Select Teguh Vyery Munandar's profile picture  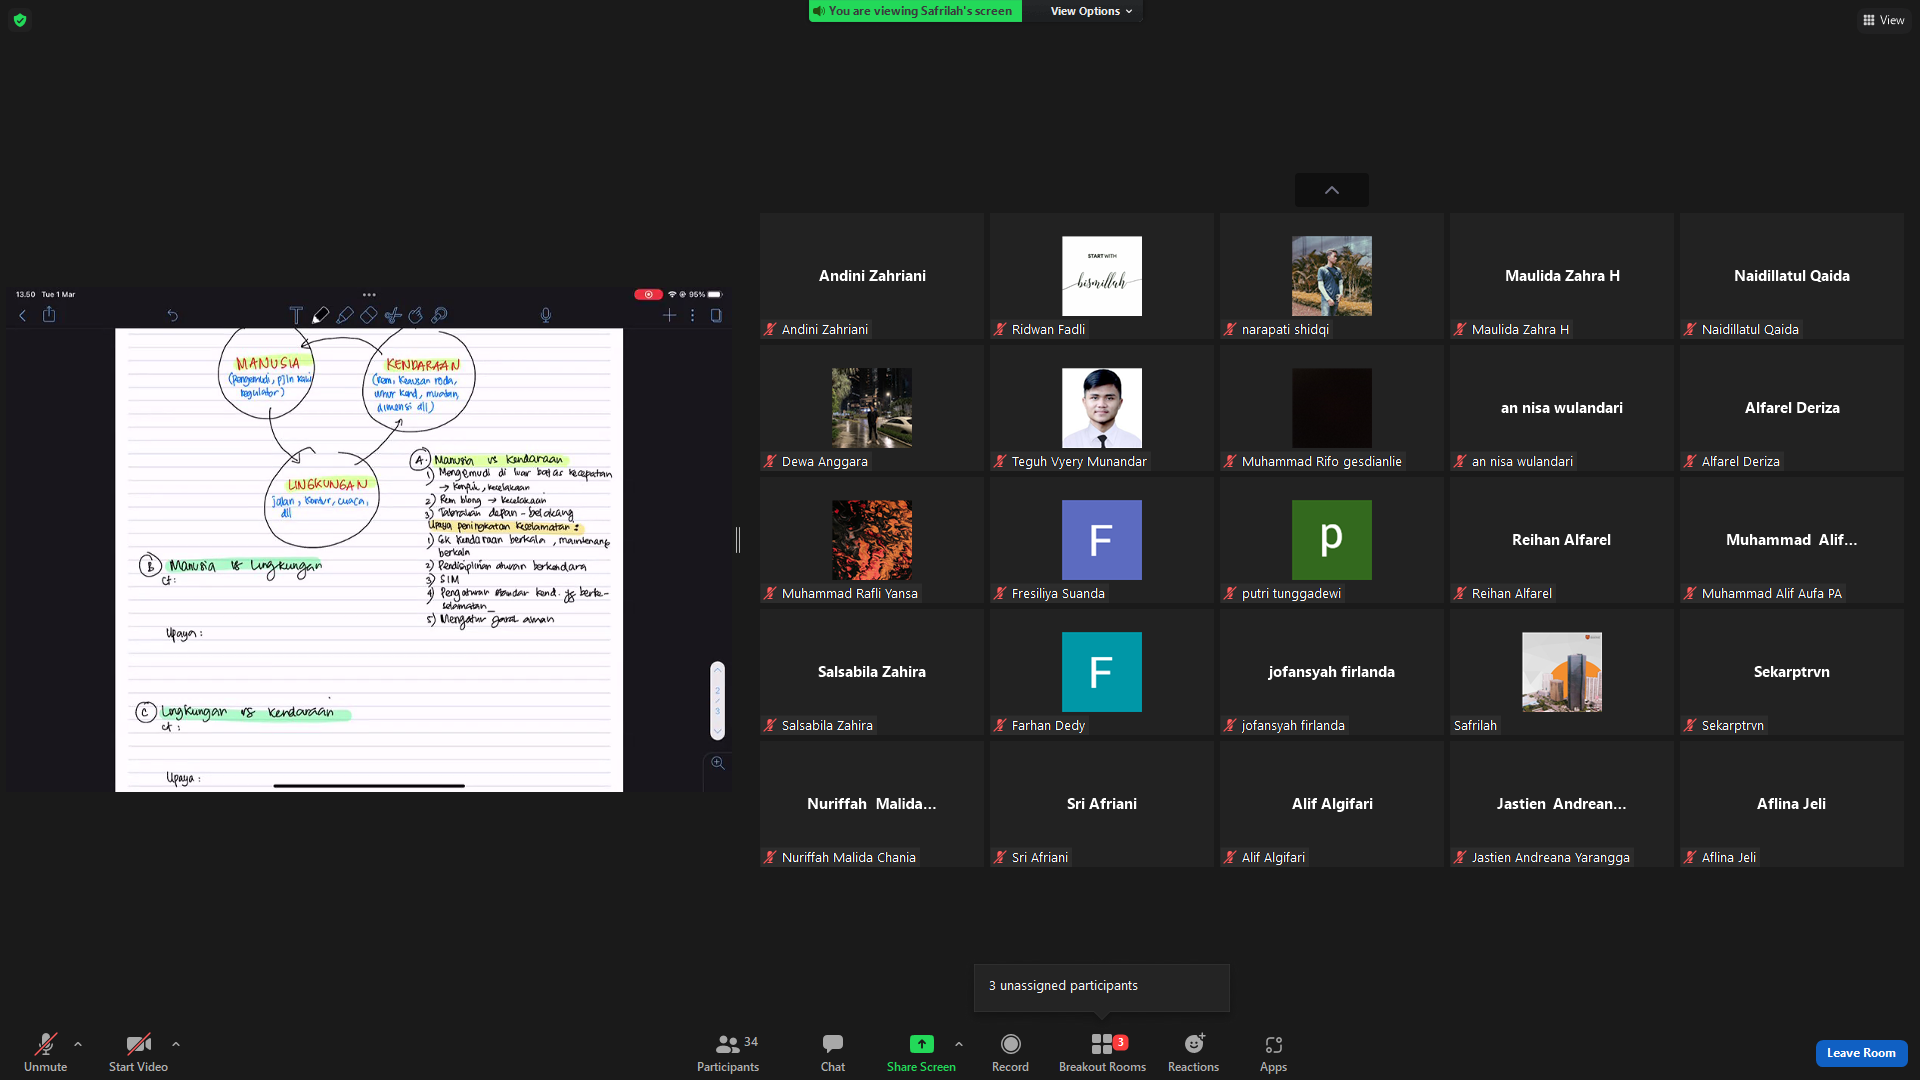click(x=1102, y=407)
